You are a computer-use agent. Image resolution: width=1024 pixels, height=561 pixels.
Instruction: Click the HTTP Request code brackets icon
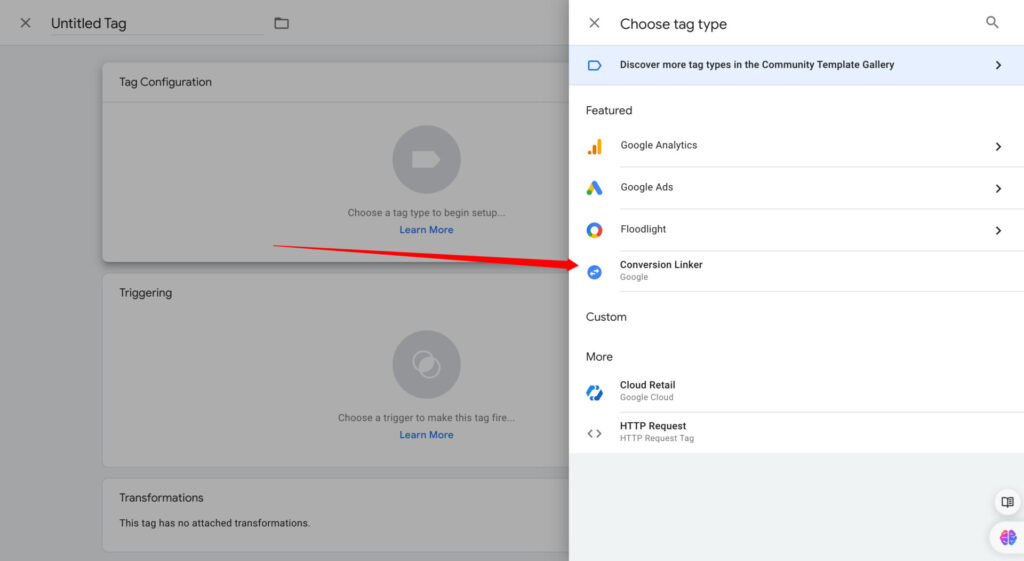tap(594, 433)
